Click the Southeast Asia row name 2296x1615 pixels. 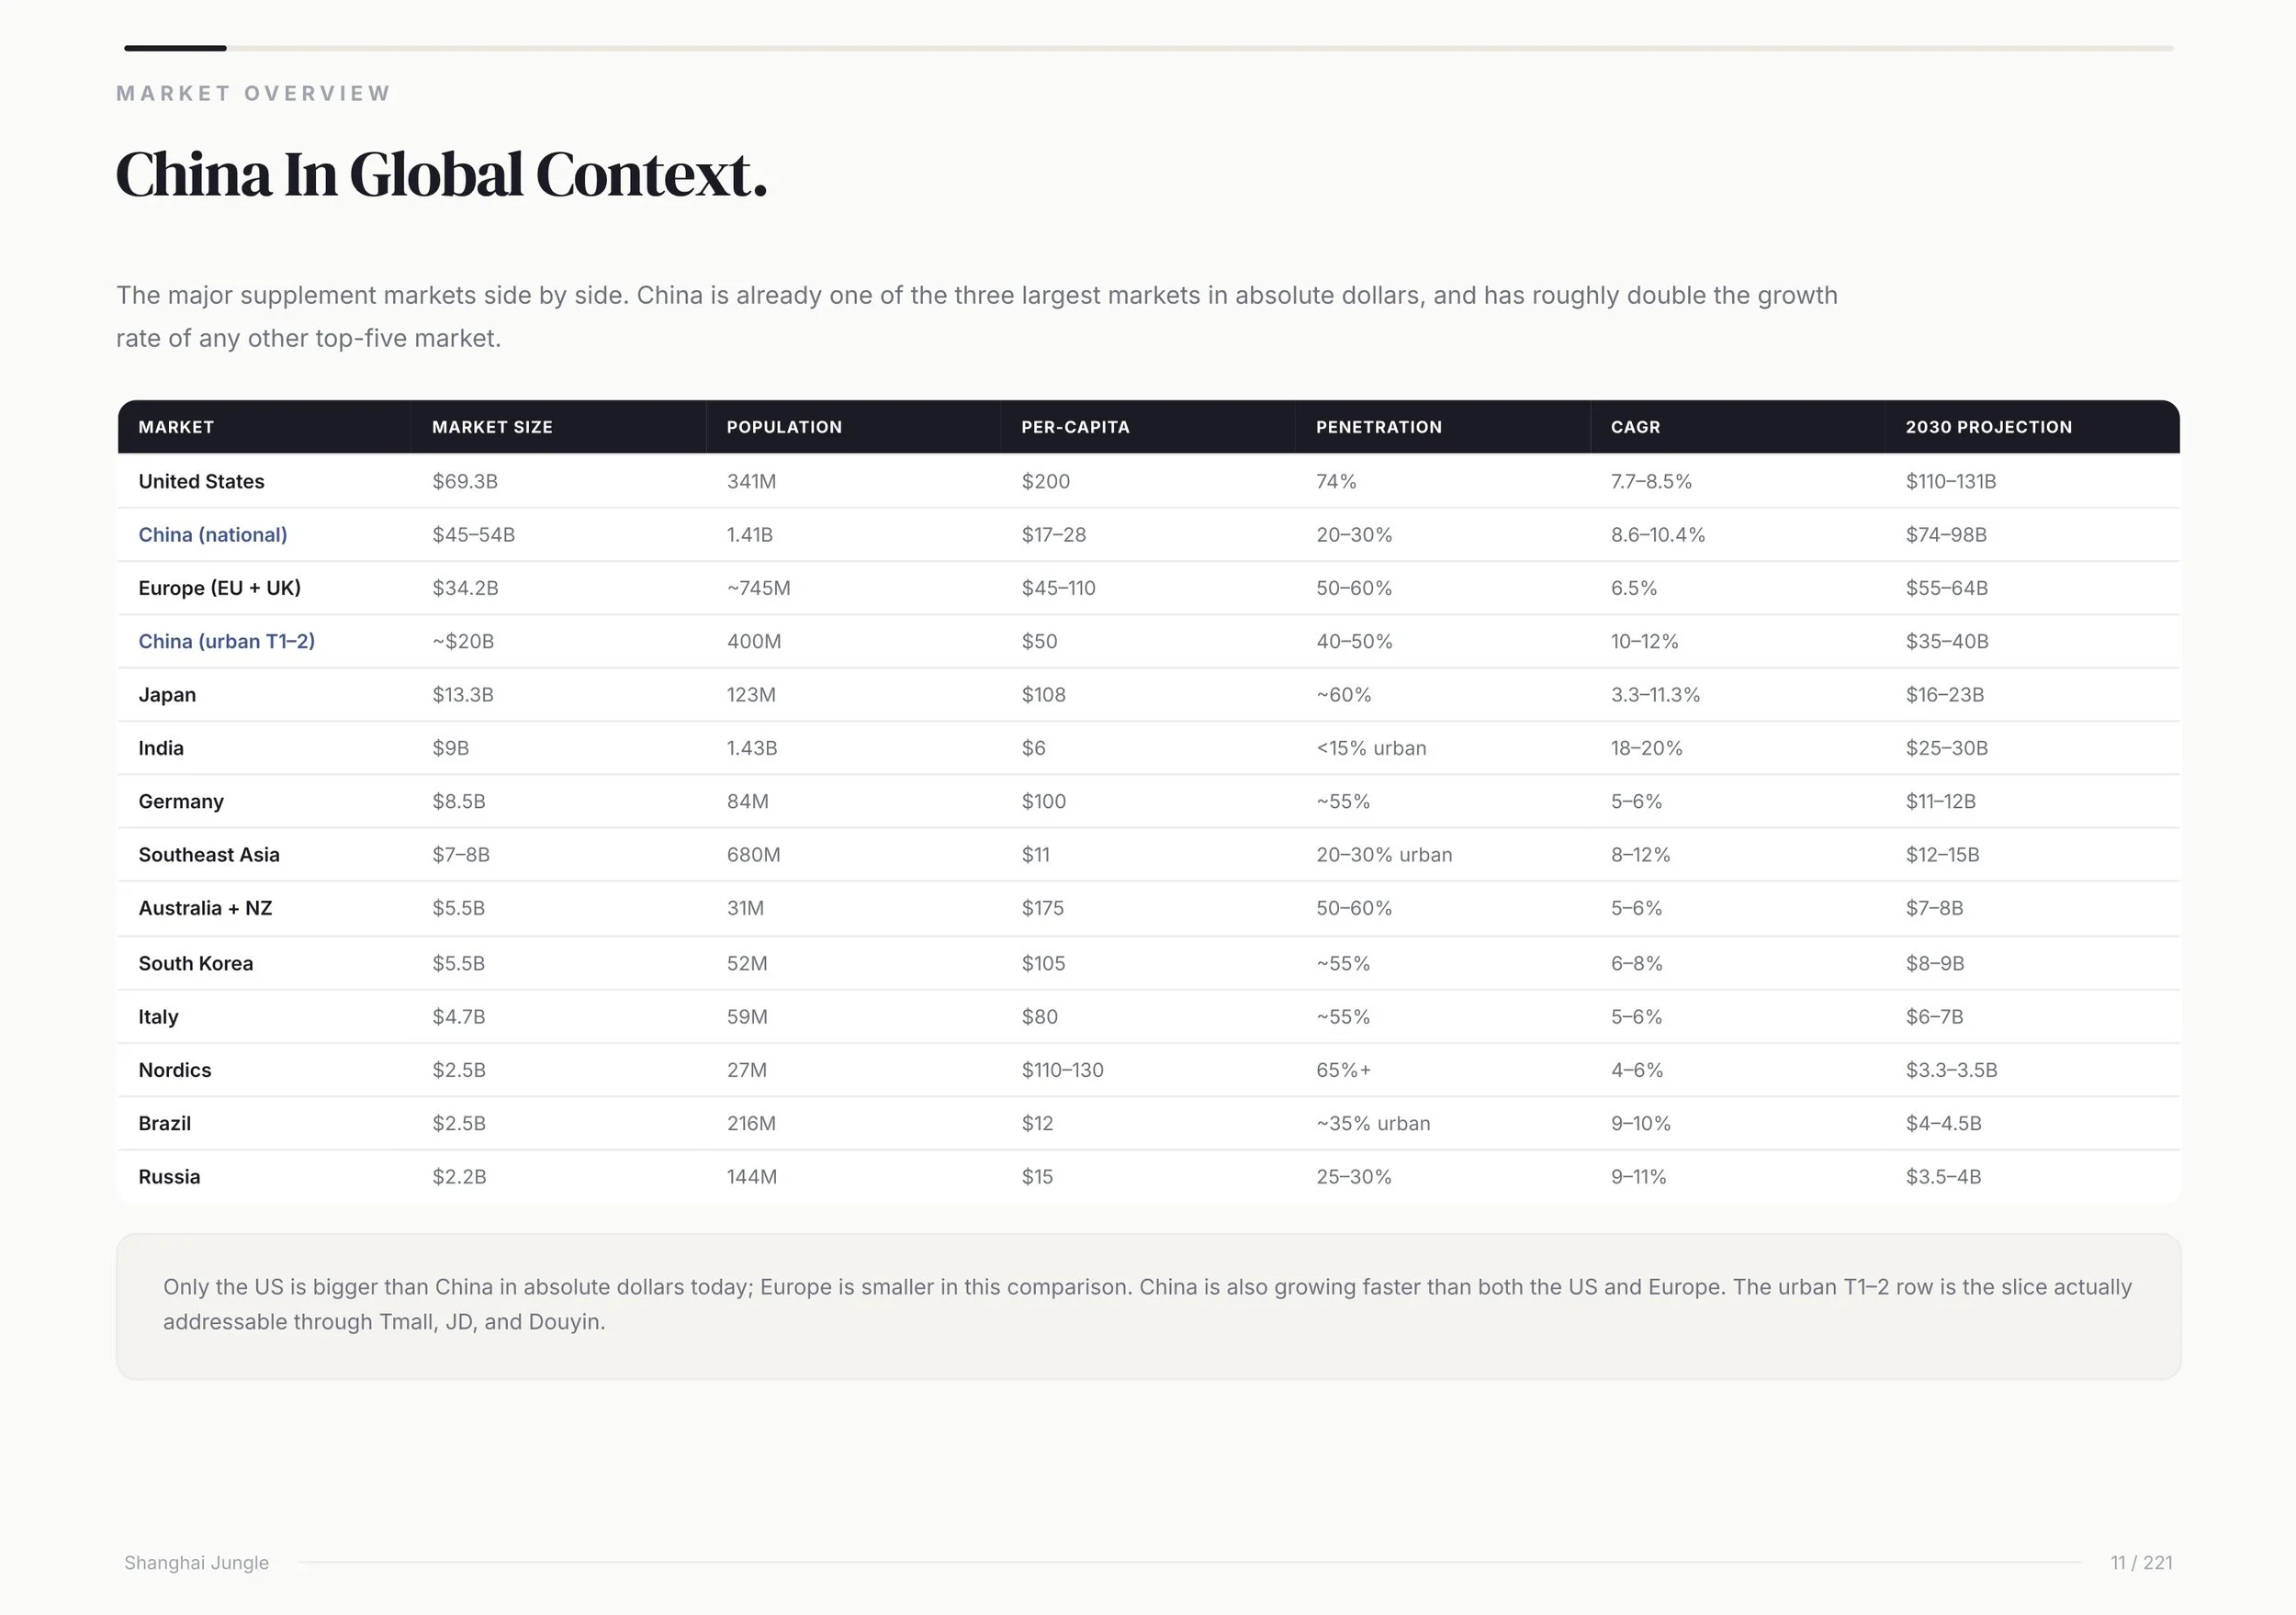(209, 855)
